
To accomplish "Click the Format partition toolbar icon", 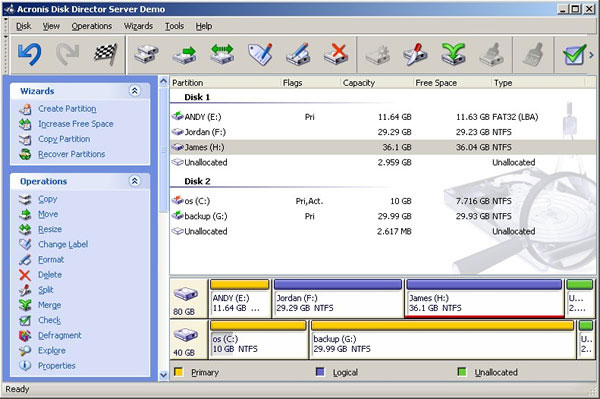I will pyautogui.click(x=298, y=54).
